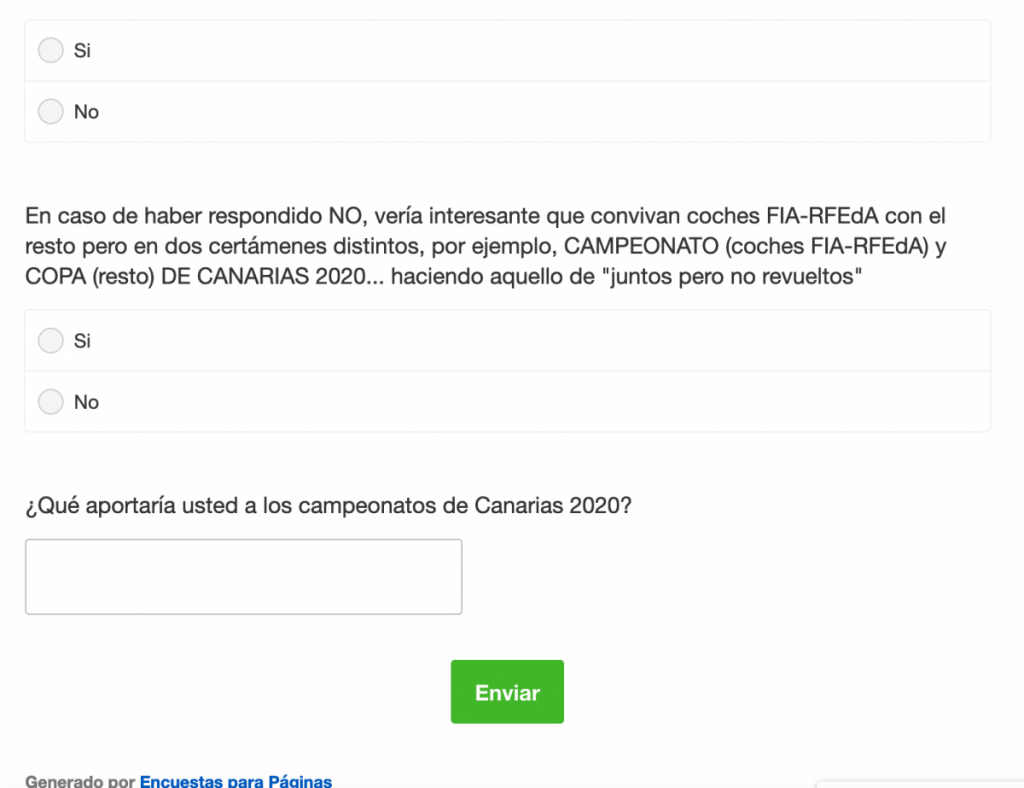Viewport: 1024px width, 788px height.
Task: Choose "Si" radio under the FIA-RFEdA question
Action: click(50, 341)
